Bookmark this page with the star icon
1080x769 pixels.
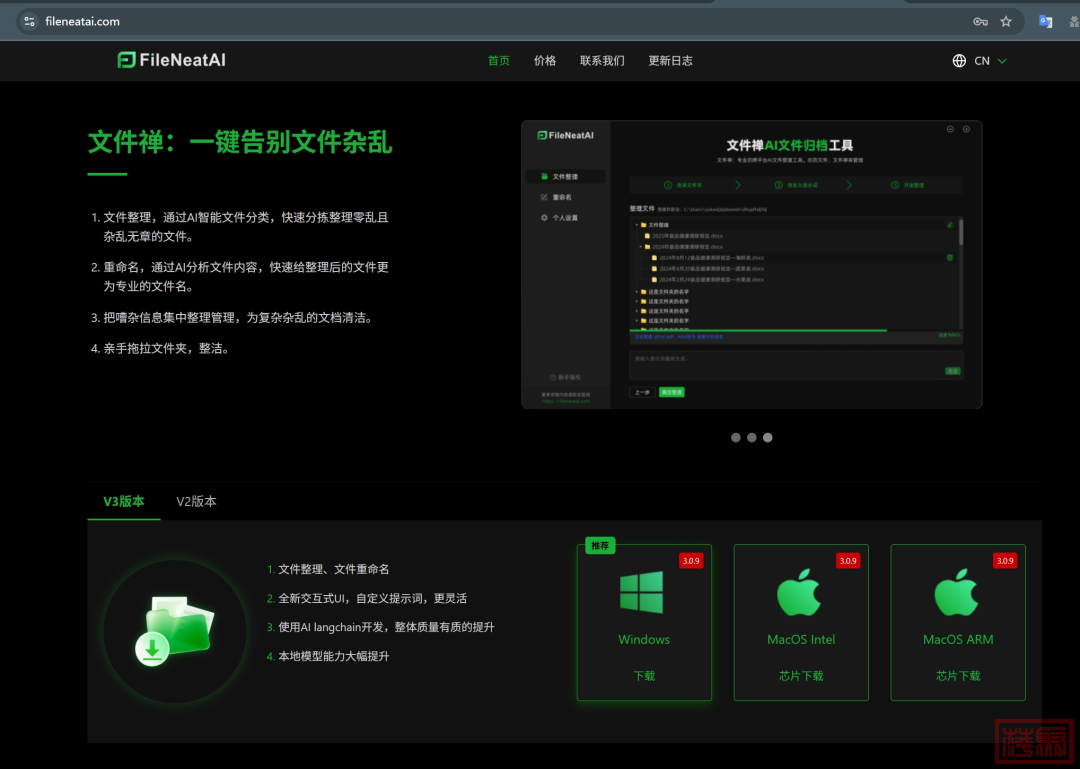click(1006, 21)
